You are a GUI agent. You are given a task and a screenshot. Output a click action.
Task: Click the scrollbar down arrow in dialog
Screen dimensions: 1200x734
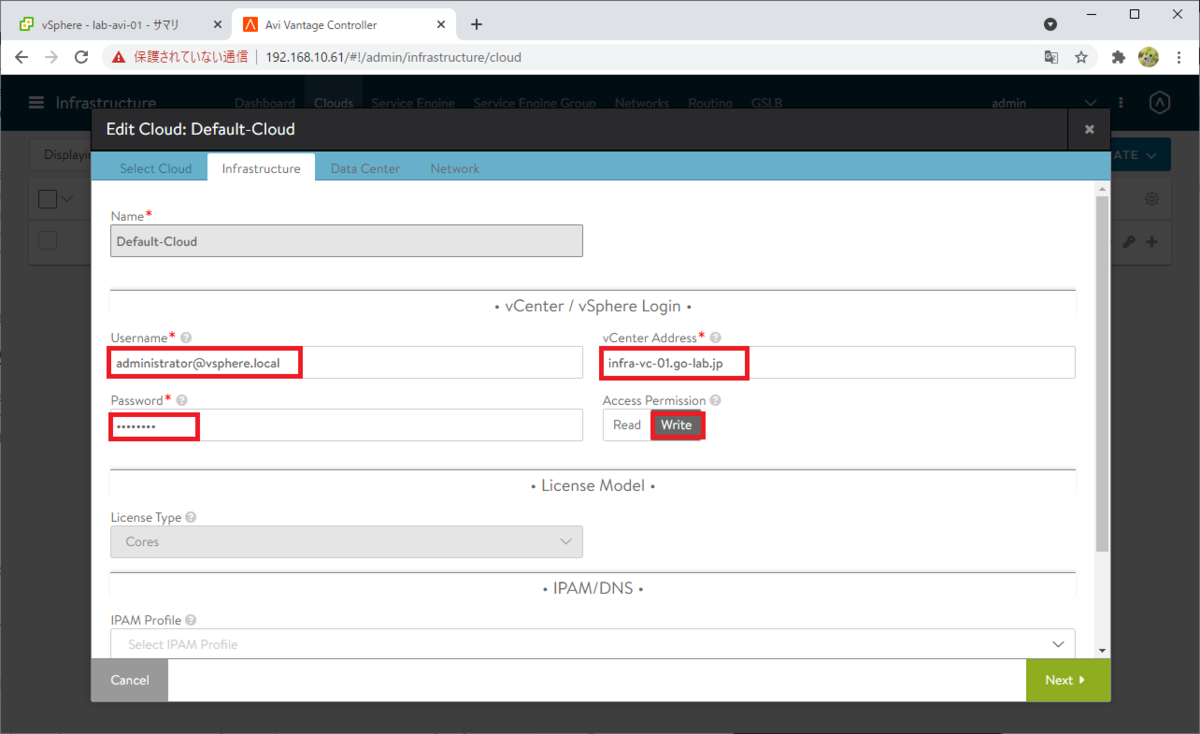pos(1102,650)
